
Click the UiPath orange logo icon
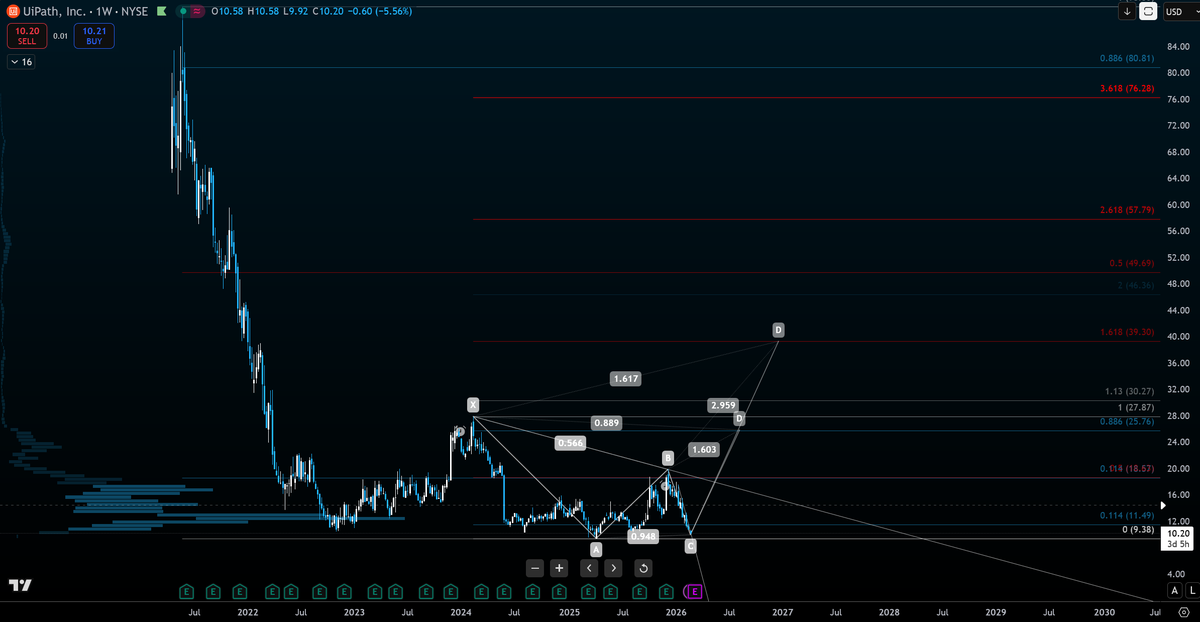13,11
